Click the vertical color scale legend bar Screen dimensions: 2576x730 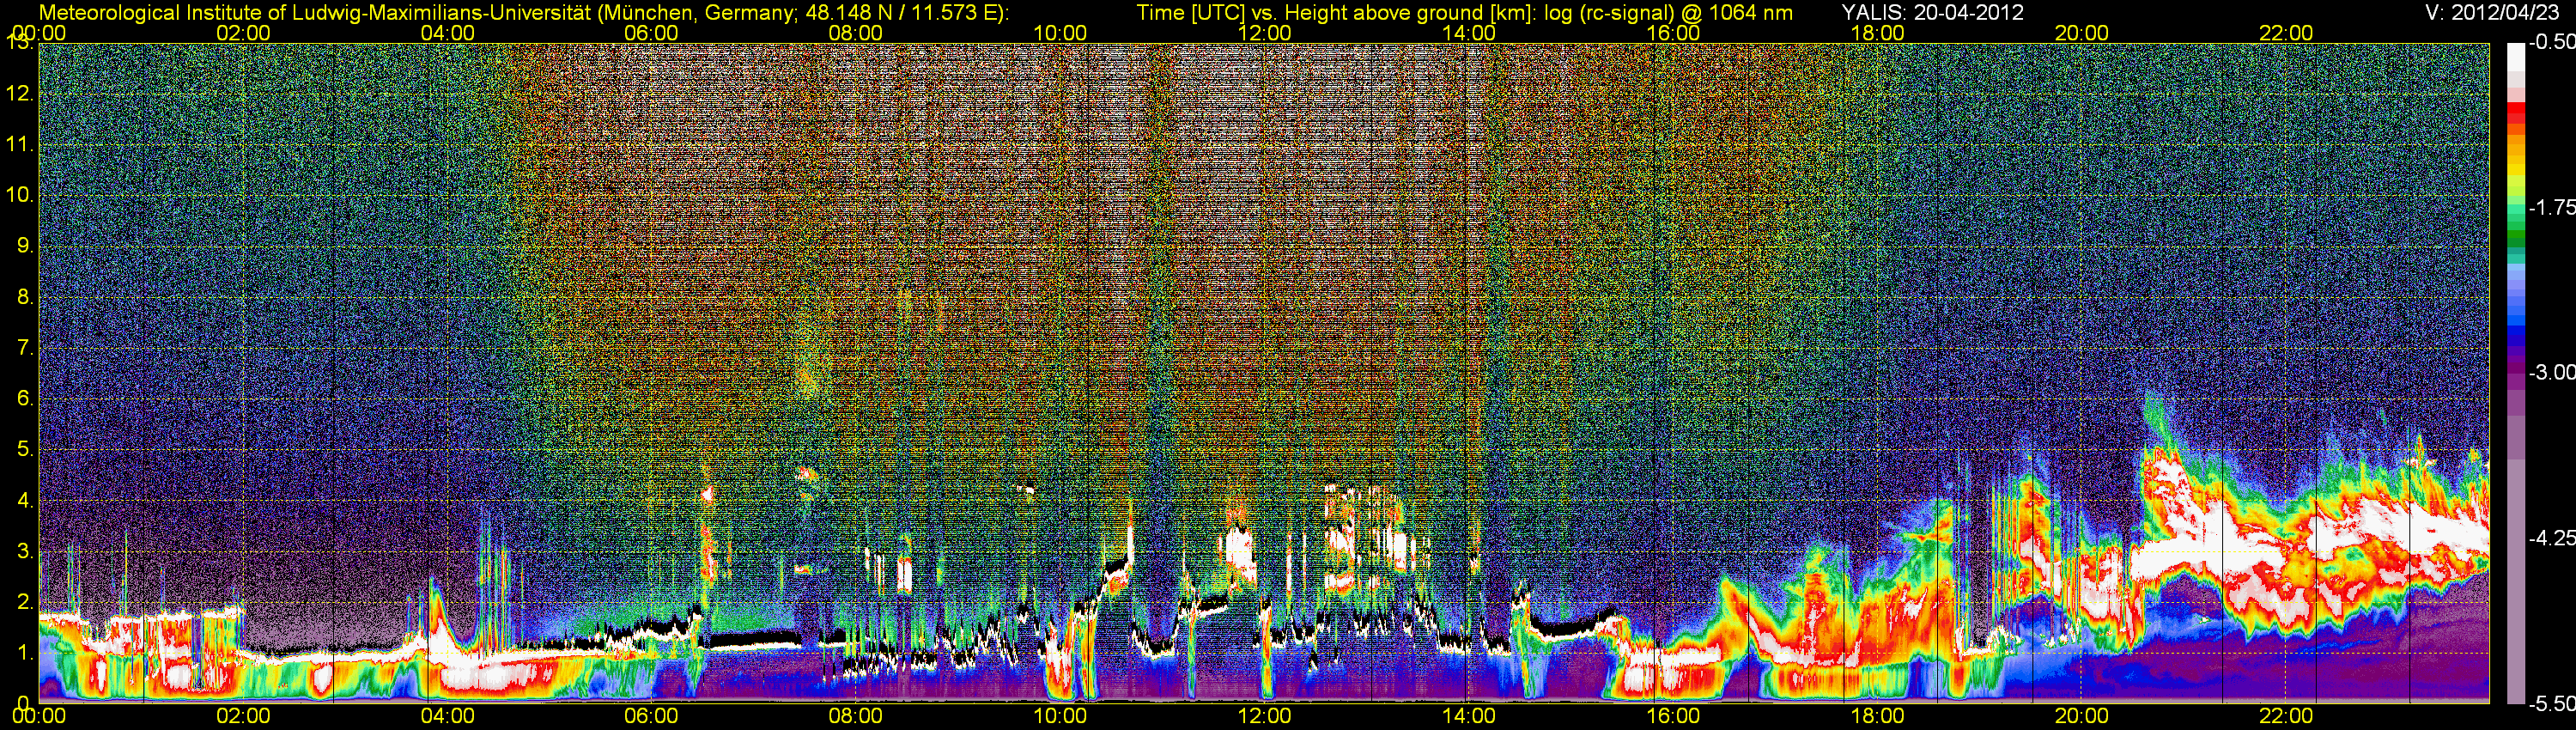[x=2515, y=373]
